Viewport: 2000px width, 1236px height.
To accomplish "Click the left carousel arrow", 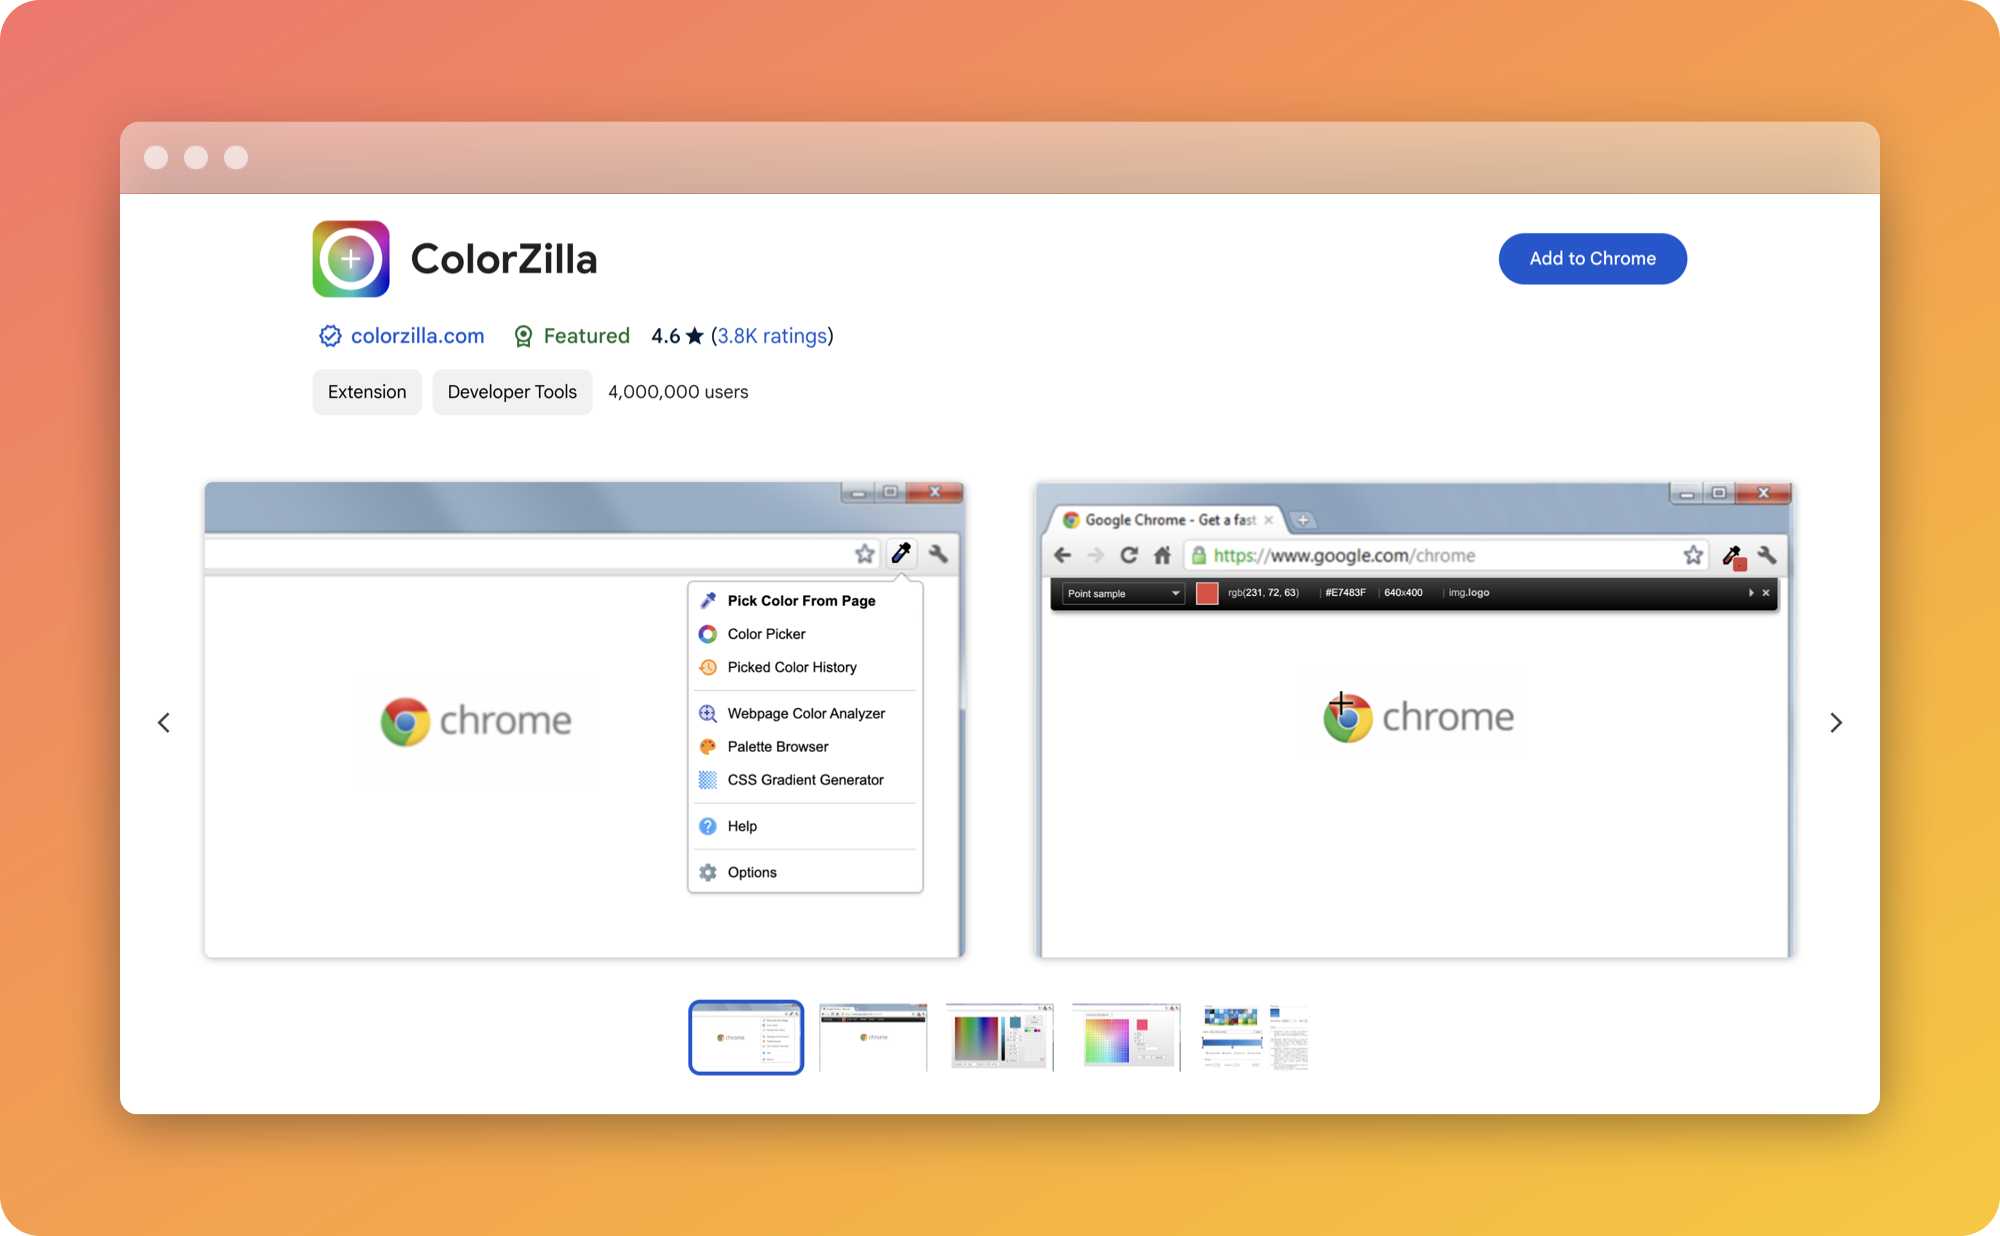I will pyautogui.click(x=164, y=722).
